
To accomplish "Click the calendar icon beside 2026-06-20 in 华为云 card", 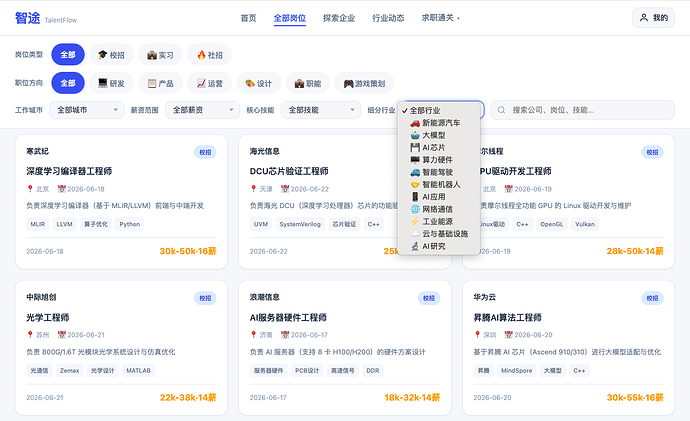I will 509,335.
